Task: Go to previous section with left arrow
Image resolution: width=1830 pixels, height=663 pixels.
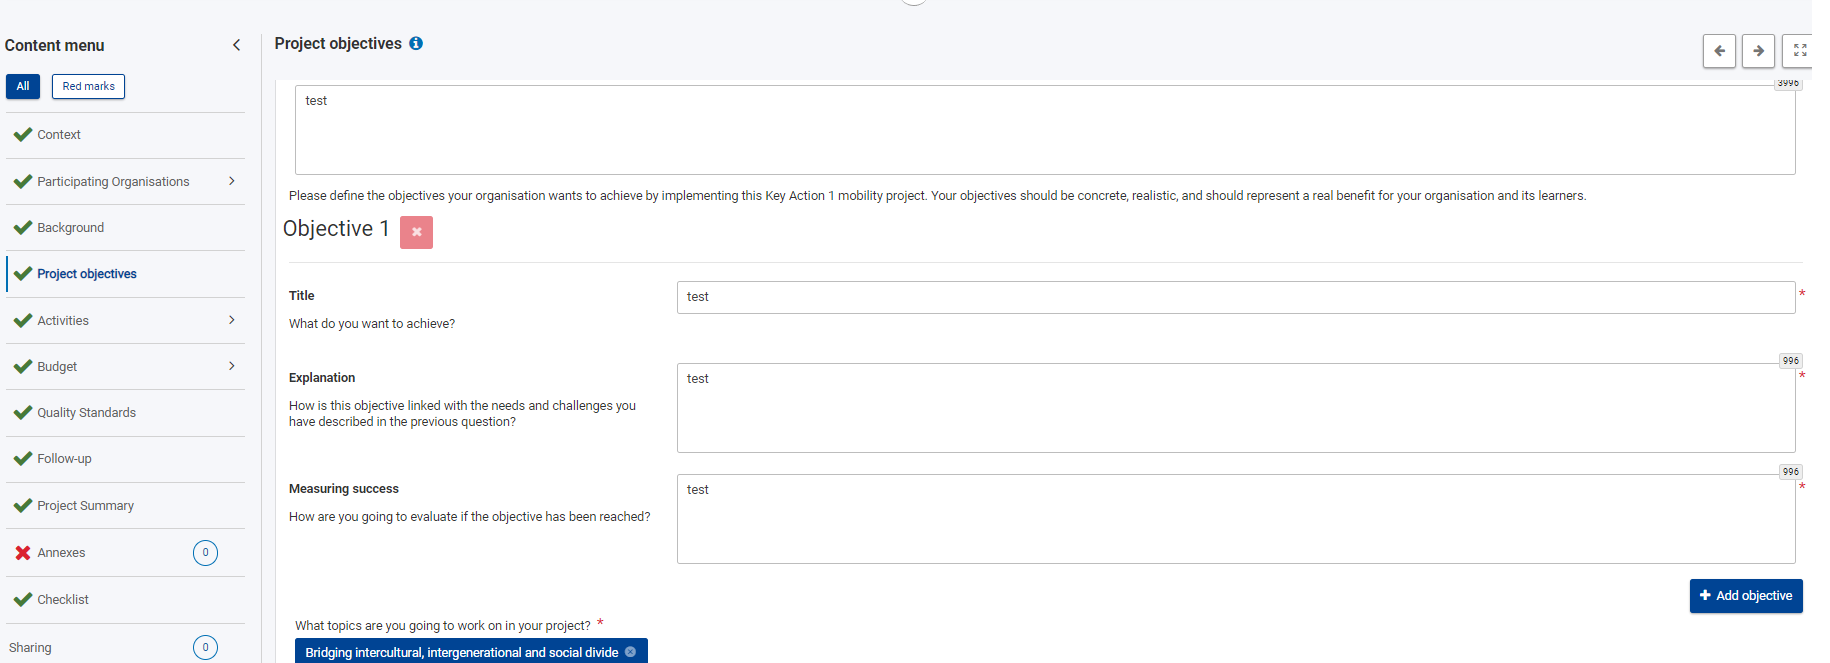Action: pyautogui.click(x=1719, y=51)
